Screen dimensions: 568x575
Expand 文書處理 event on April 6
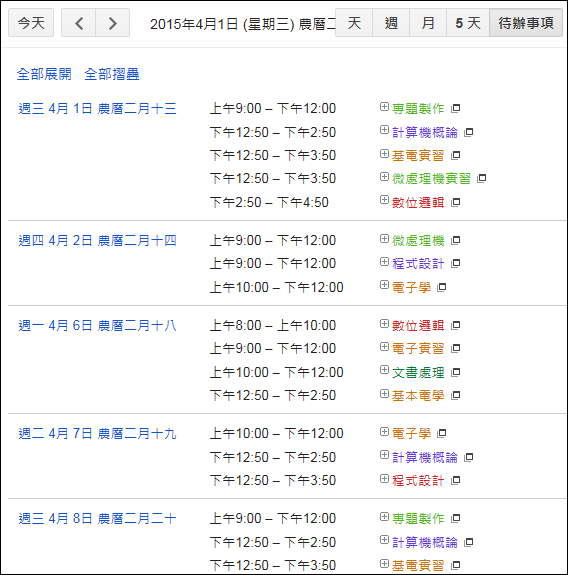(384, 370)
